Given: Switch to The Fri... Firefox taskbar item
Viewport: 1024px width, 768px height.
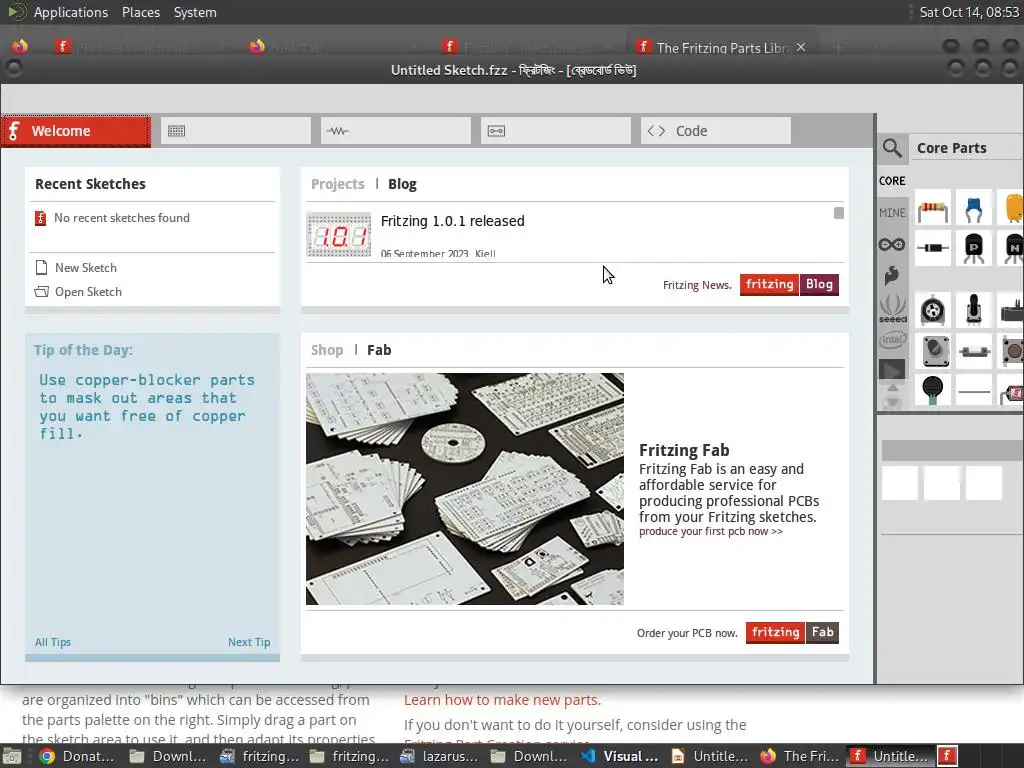Looking at the screenshot, I should pyautogui.click(x=801, y=756).
